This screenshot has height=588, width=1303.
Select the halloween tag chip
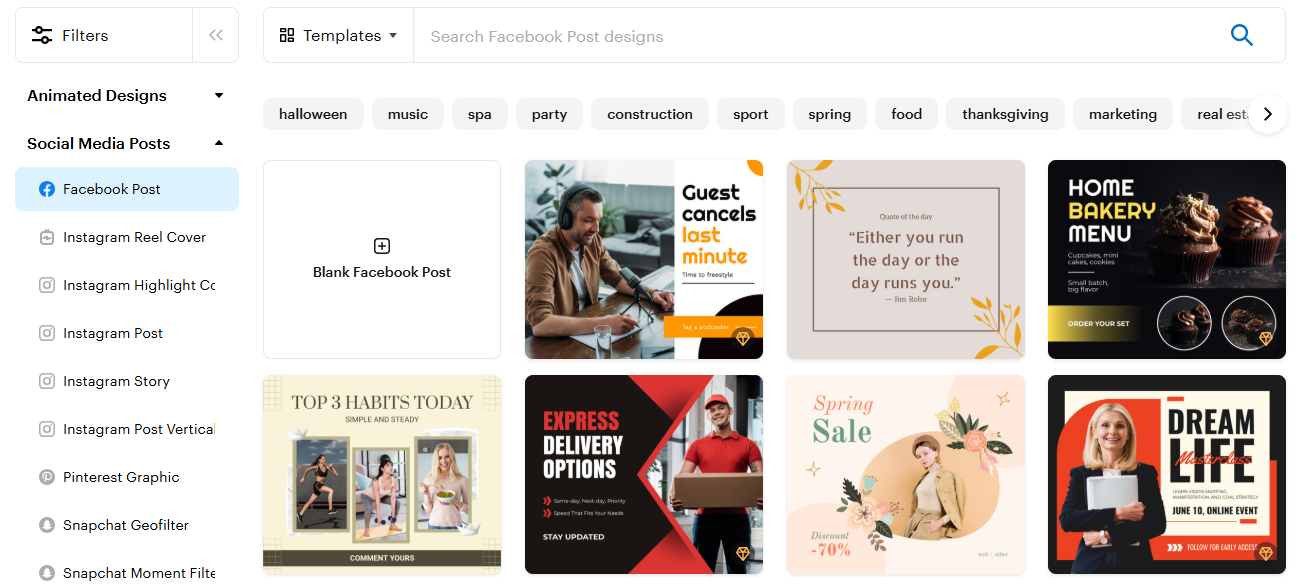pos(313,114)
